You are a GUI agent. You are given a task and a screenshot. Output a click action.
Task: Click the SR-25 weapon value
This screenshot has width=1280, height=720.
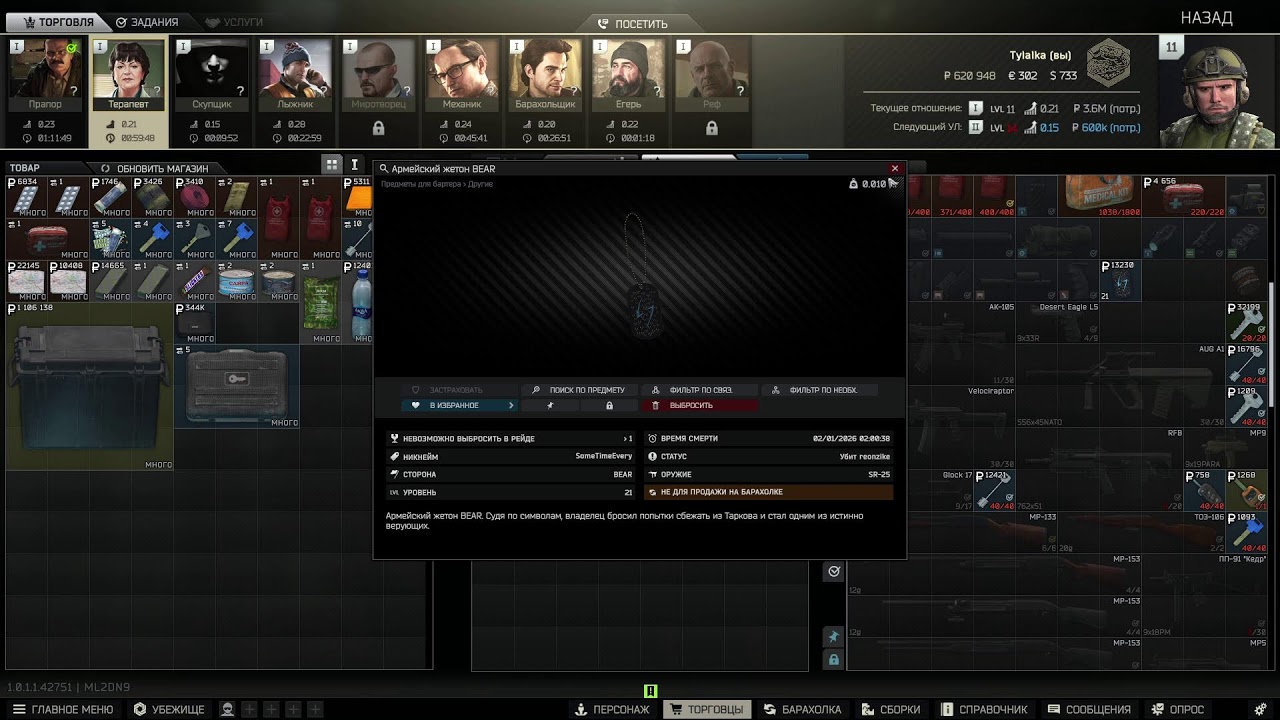coord(879,475)
